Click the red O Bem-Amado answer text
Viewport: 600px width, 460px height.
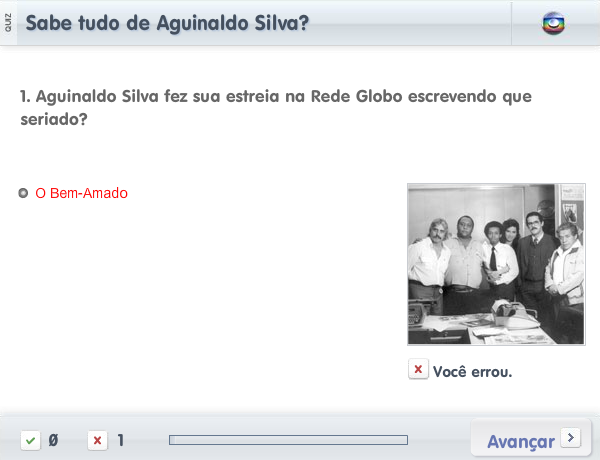[82, 193]
